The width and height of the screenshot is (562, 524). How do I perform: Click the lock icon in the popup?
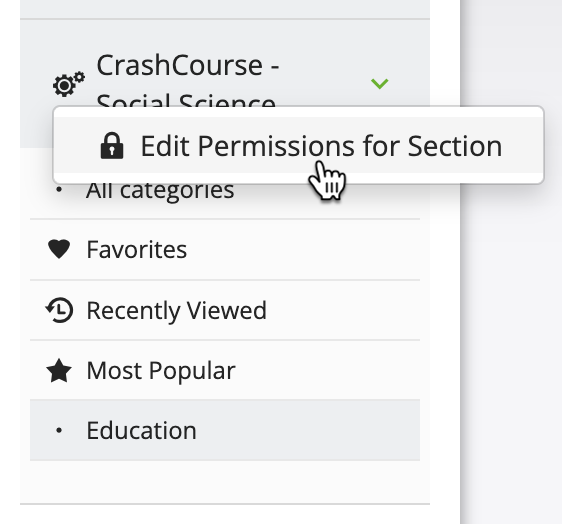(112, 146)
